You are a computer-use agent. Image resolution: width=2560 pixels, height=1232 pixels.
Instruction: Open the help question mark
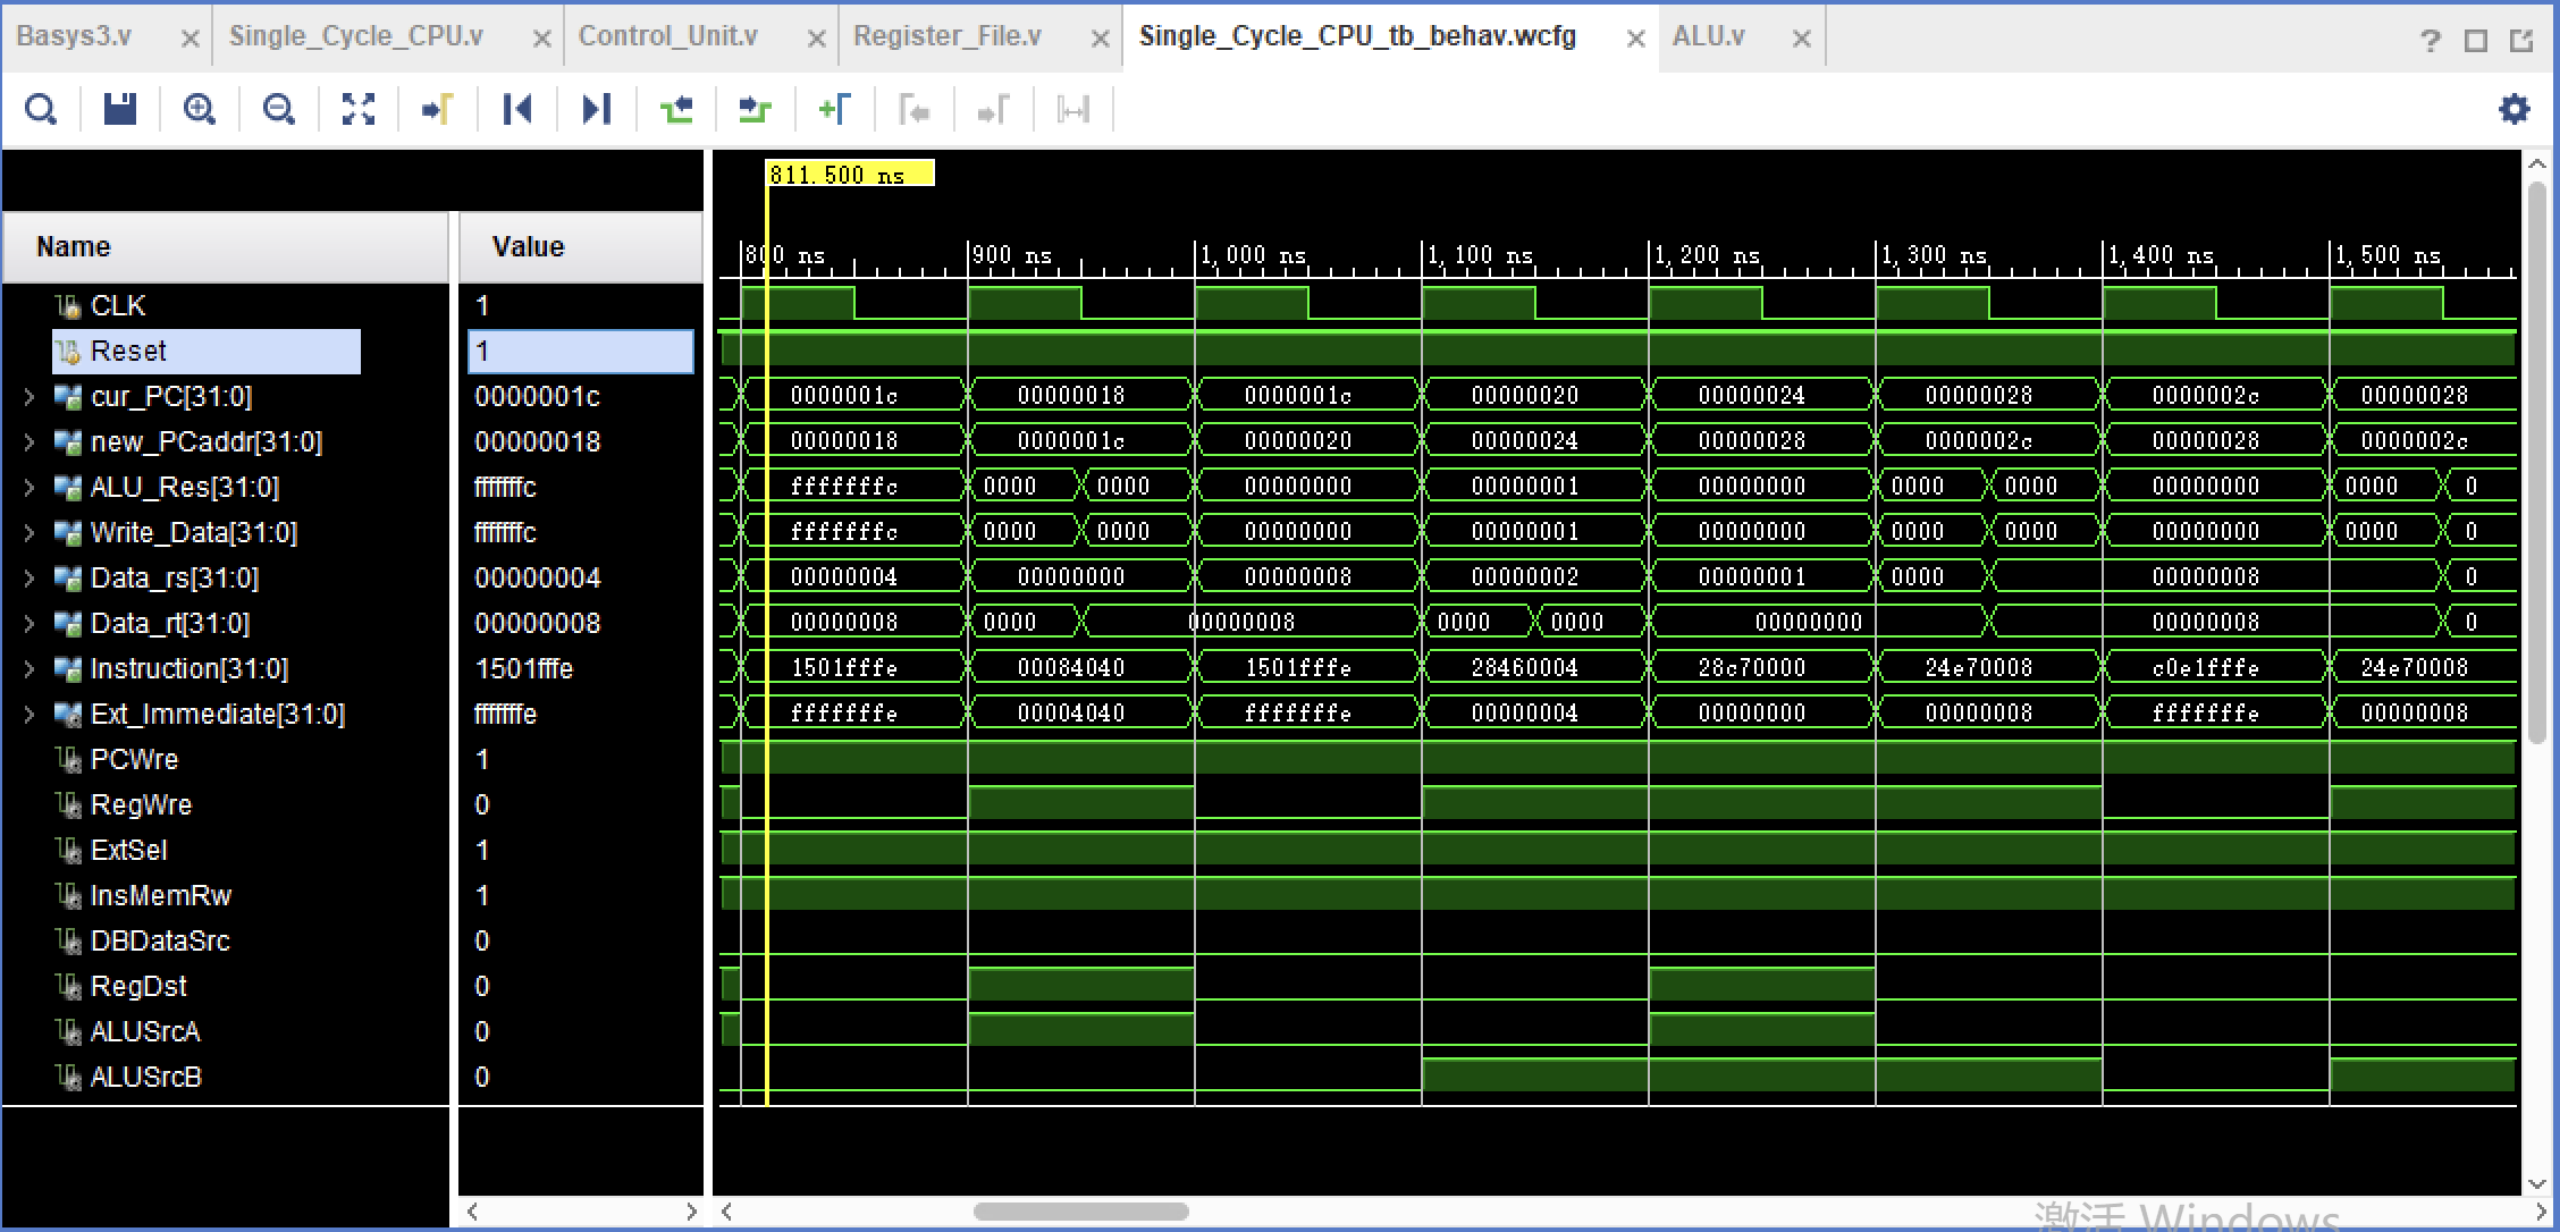click(x=2430, y=40)
